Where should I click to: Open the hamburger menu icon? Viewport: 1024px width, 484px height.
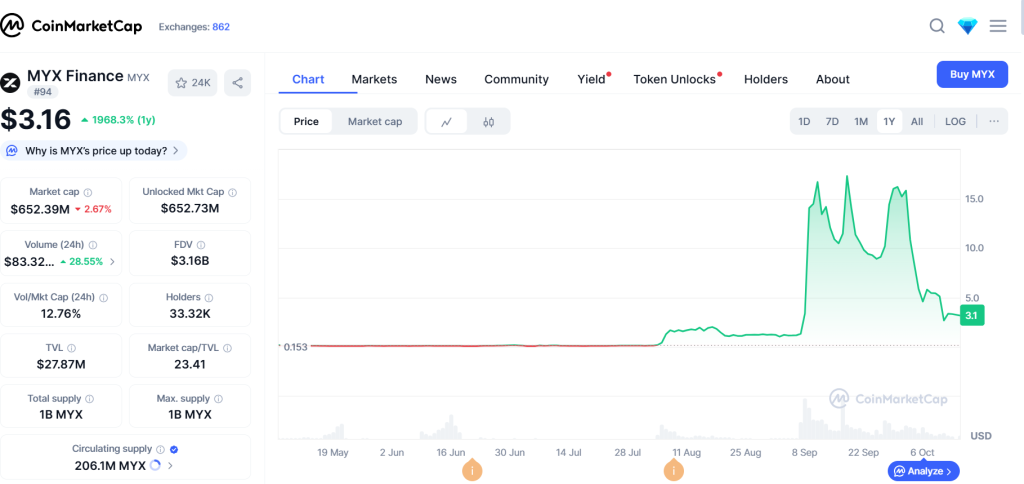coord(998,26)
